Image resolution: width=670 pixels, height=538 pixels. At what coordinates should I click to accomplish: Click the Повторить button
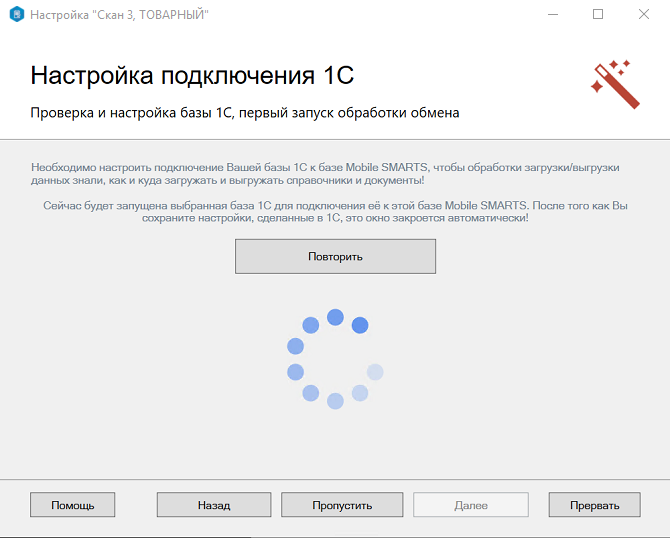click(335, 256)
